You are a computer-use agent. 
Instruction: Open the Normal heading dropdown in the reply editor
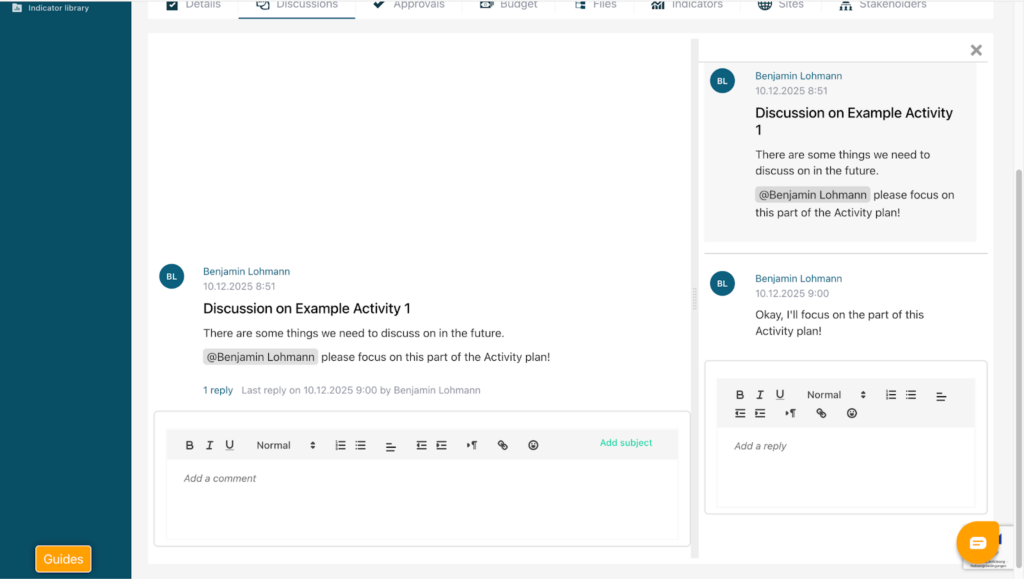(x=837, y=395)
